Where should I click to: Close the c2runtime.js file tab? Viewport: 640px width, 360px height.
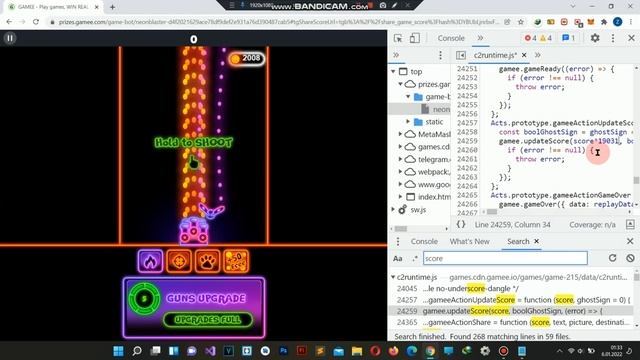pyautogui.click(x=524, y=55)
